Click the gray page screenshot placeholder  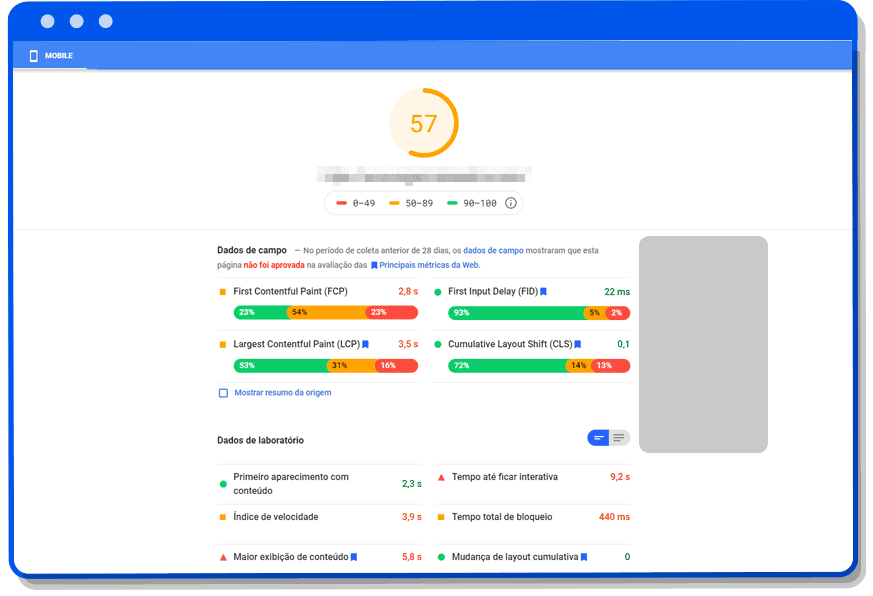tap(703, 344)
